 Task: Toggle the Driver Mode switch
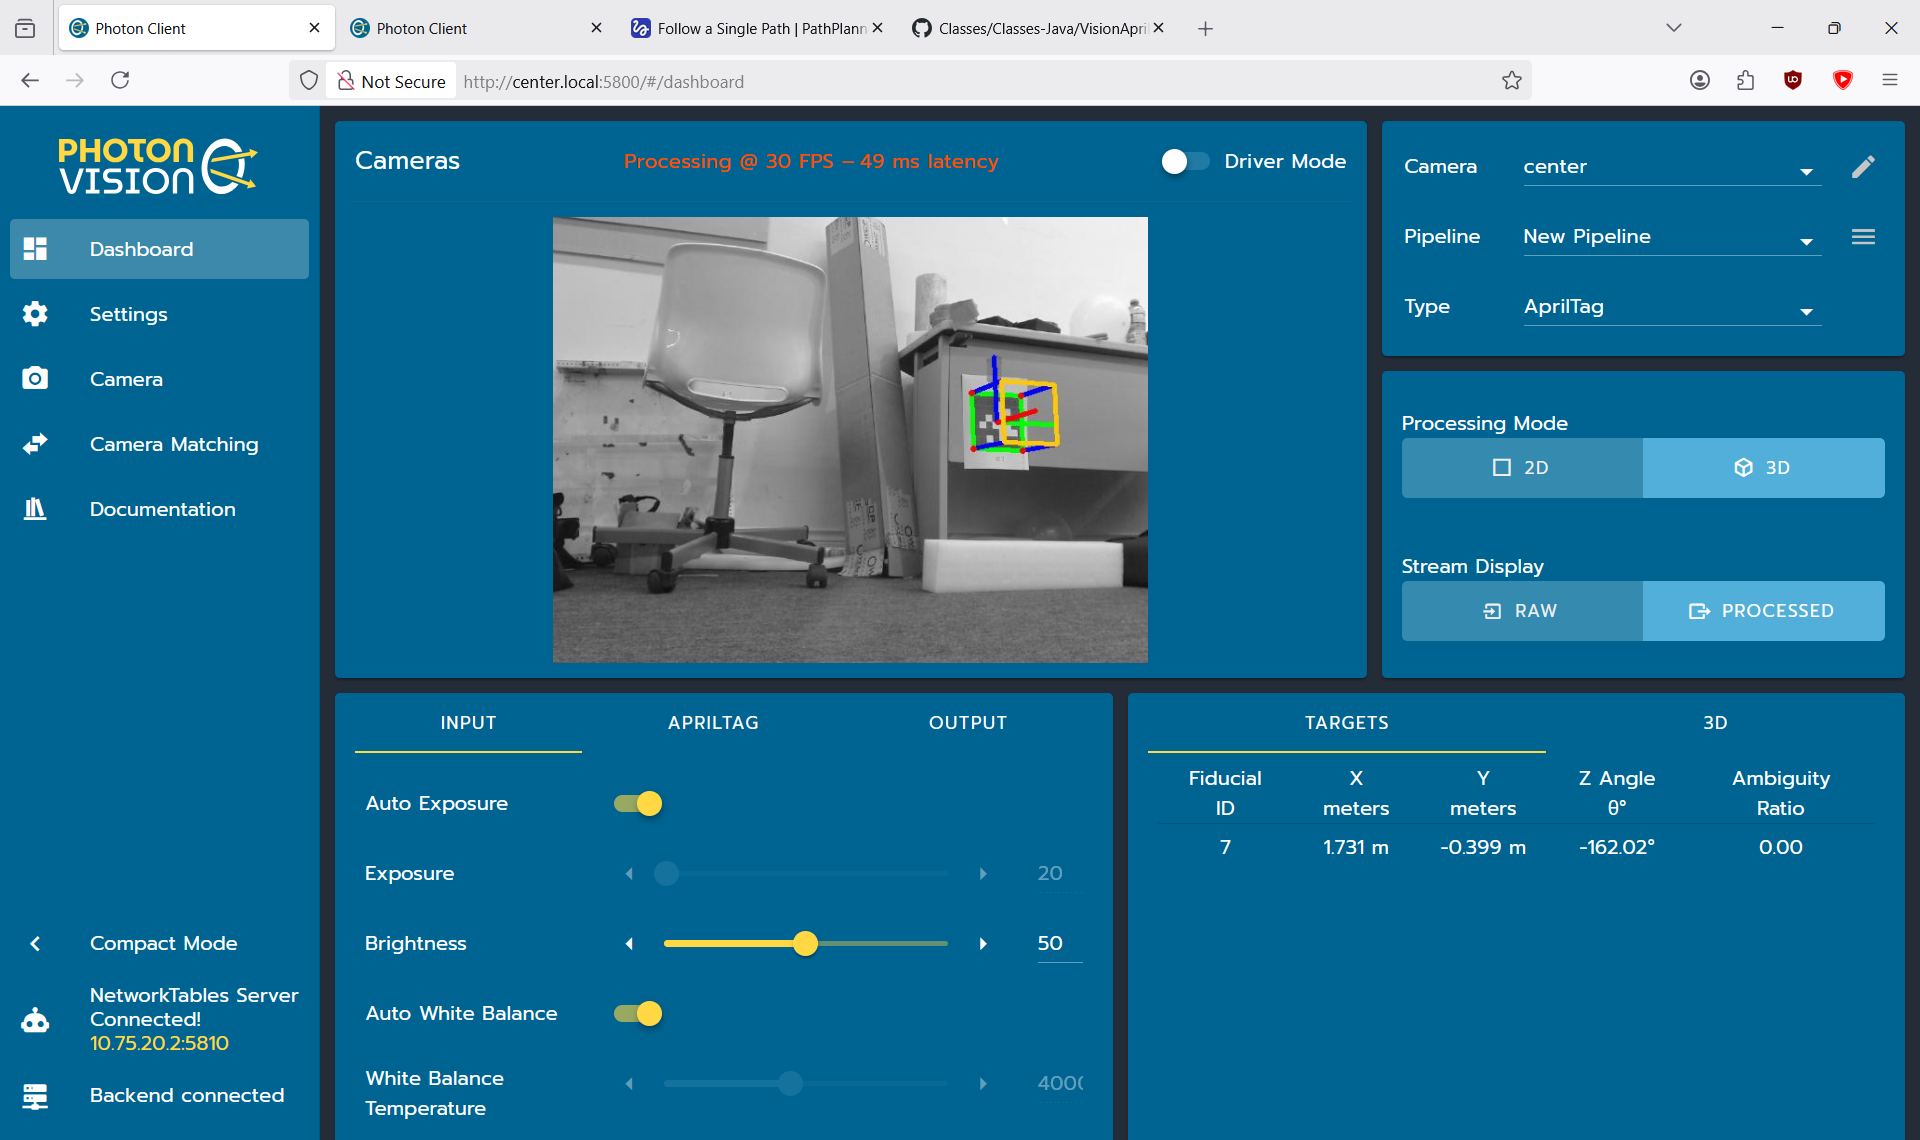[1185, 161]
